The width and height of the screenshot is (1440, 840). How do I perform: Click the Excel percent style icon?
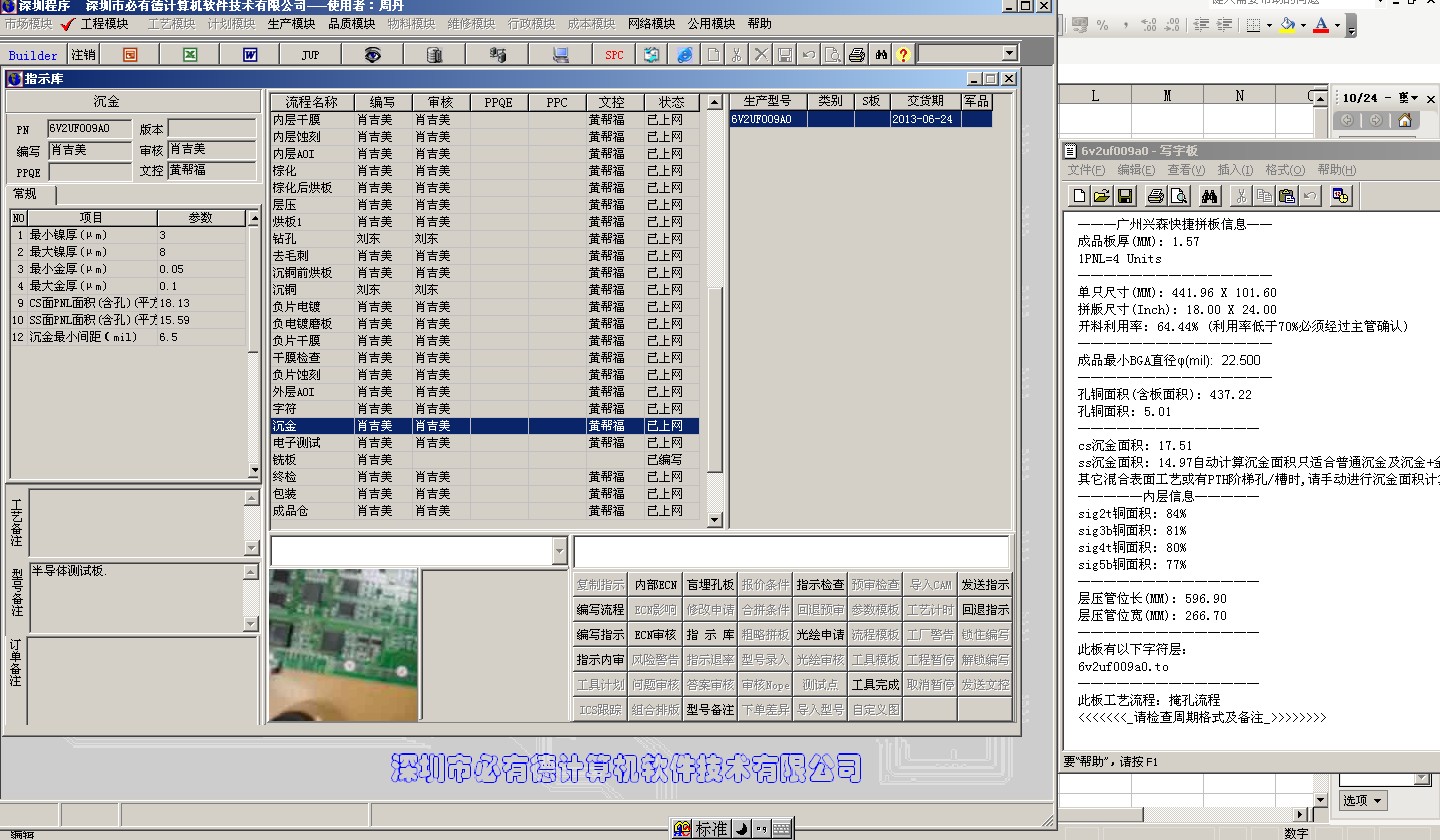pyautogui.click(x=1102, y=25)
